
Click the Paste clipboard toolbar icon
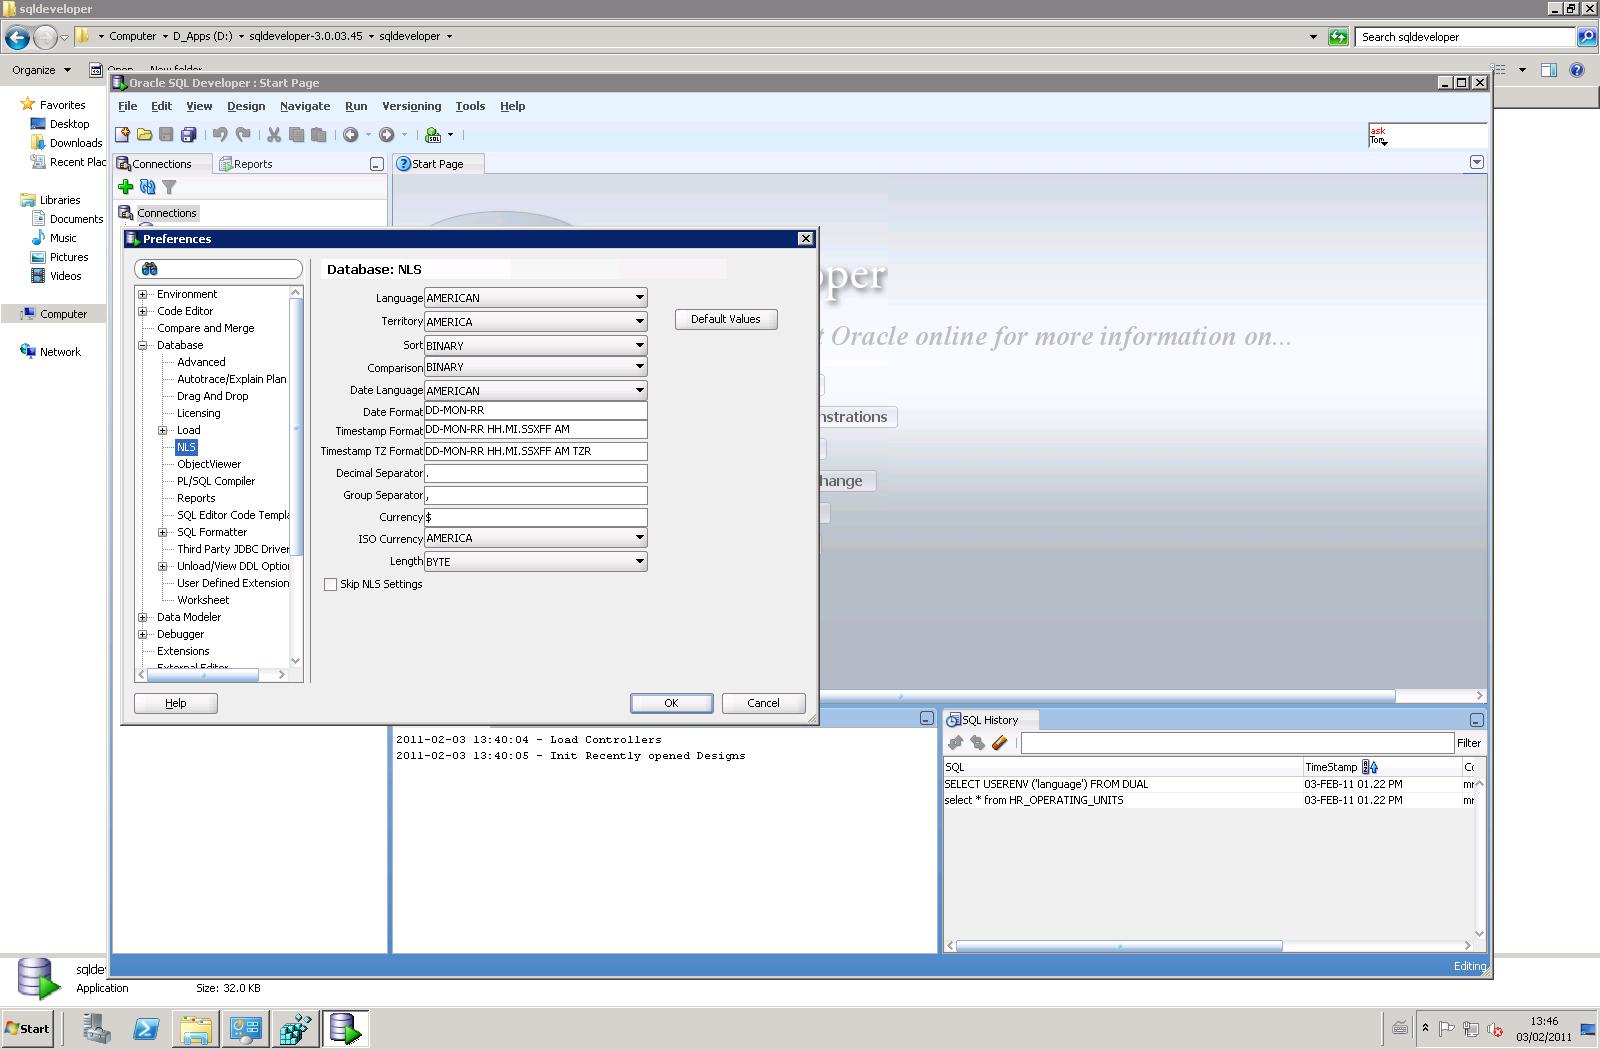(318, 135)
